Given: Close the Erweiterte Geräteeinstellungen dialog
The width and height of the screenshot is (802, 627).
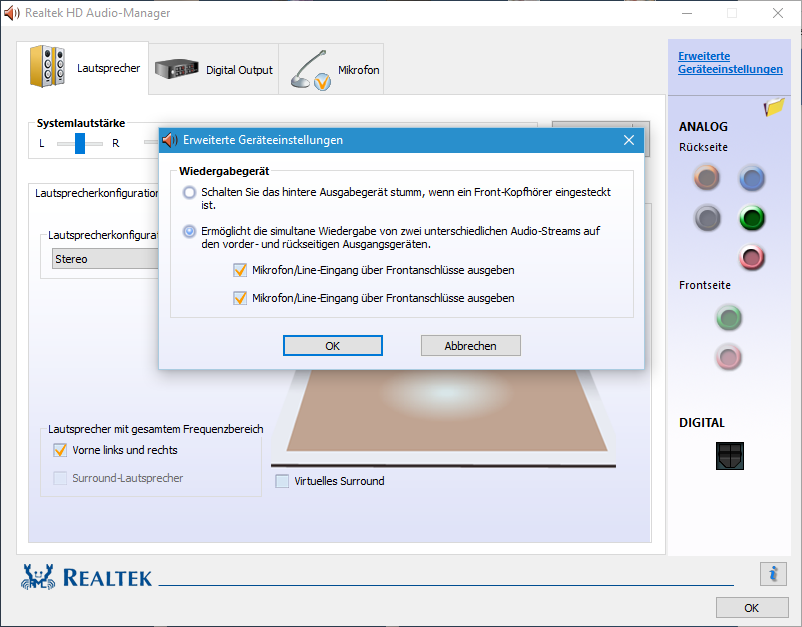Looking at the screenshot, I should pos(629,140).
